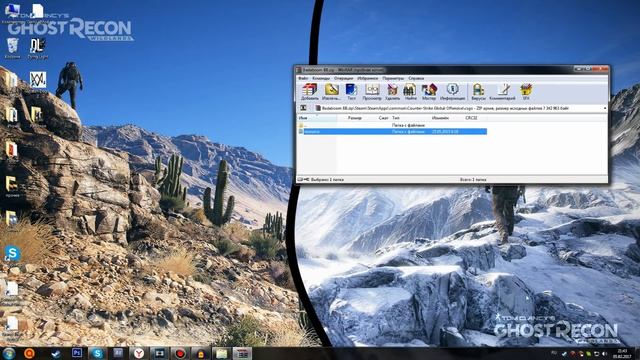
Task: Click the up-one-level button left of path
Action: 303,108
